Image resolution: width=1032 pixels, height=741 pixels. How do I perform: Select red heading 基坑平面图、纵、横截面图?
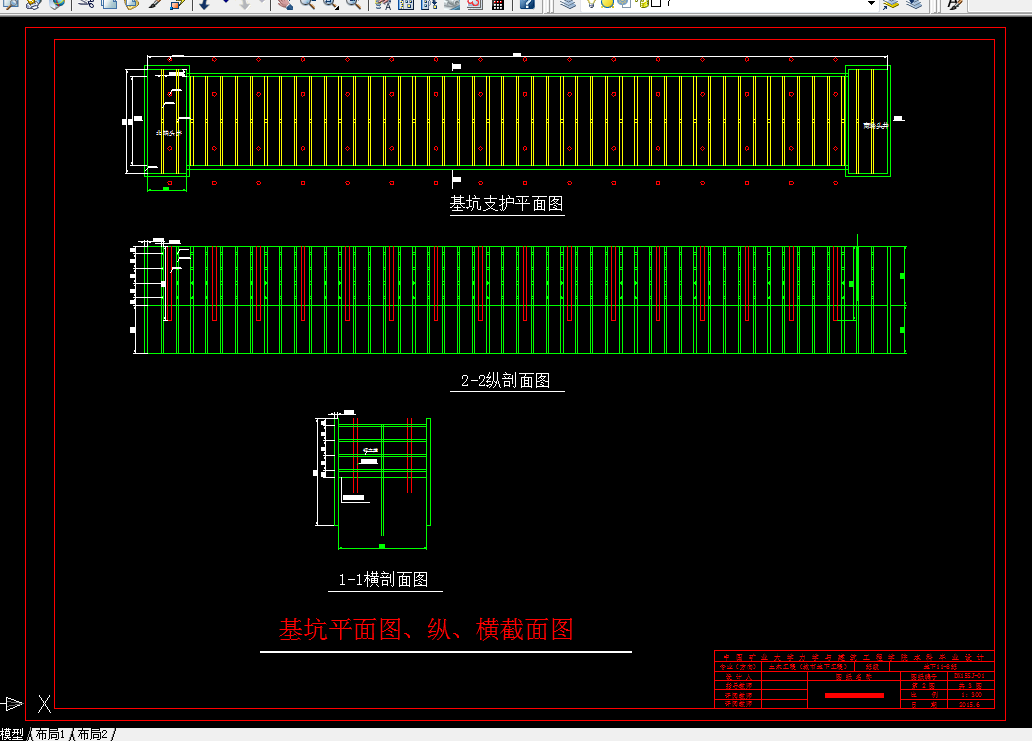coord(426,630)
